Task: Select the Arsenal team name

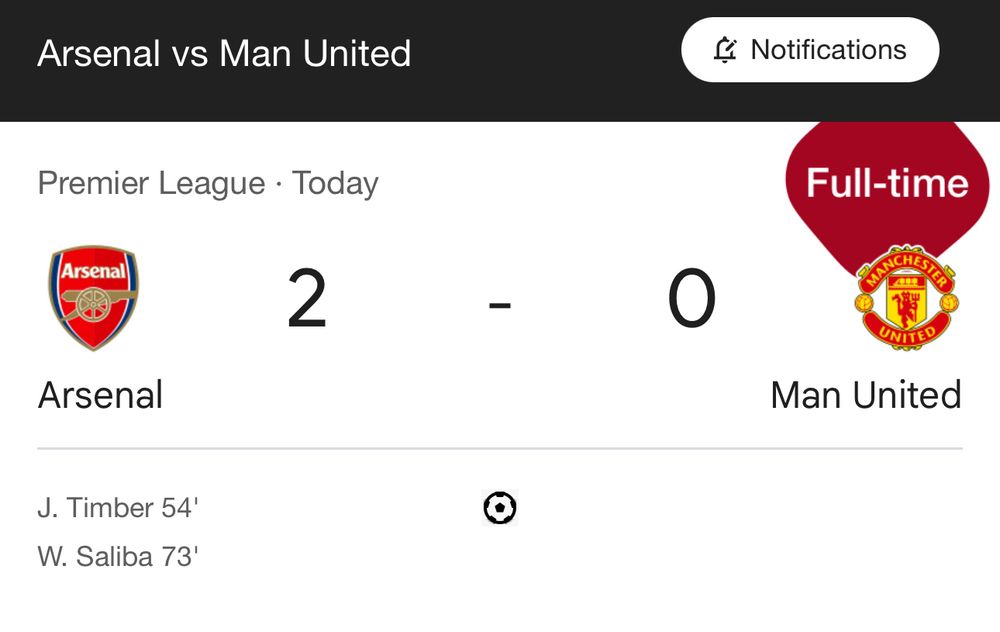Action: click(x=100, y=395)
